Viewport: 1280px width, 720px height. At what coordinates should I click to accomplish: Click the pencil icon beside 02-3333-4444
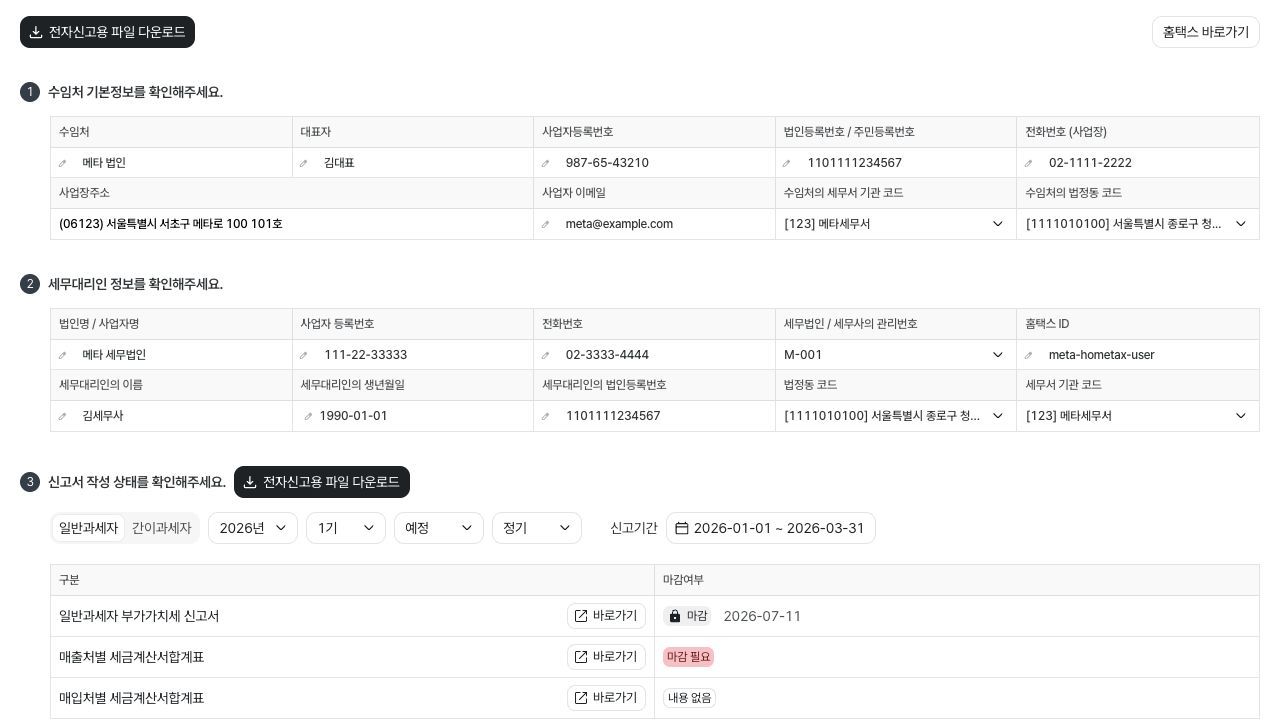pyautogui.click(x=546, y=355)
